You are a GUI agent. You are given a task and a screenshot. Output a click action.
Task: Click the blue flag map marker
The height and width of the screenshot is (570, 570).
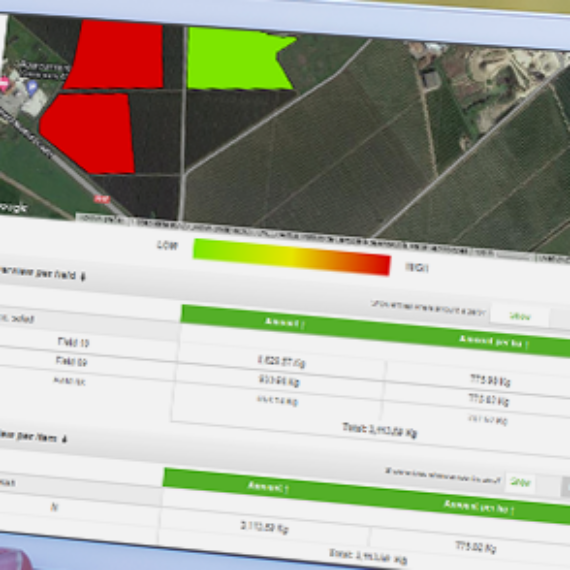[32, 87]
